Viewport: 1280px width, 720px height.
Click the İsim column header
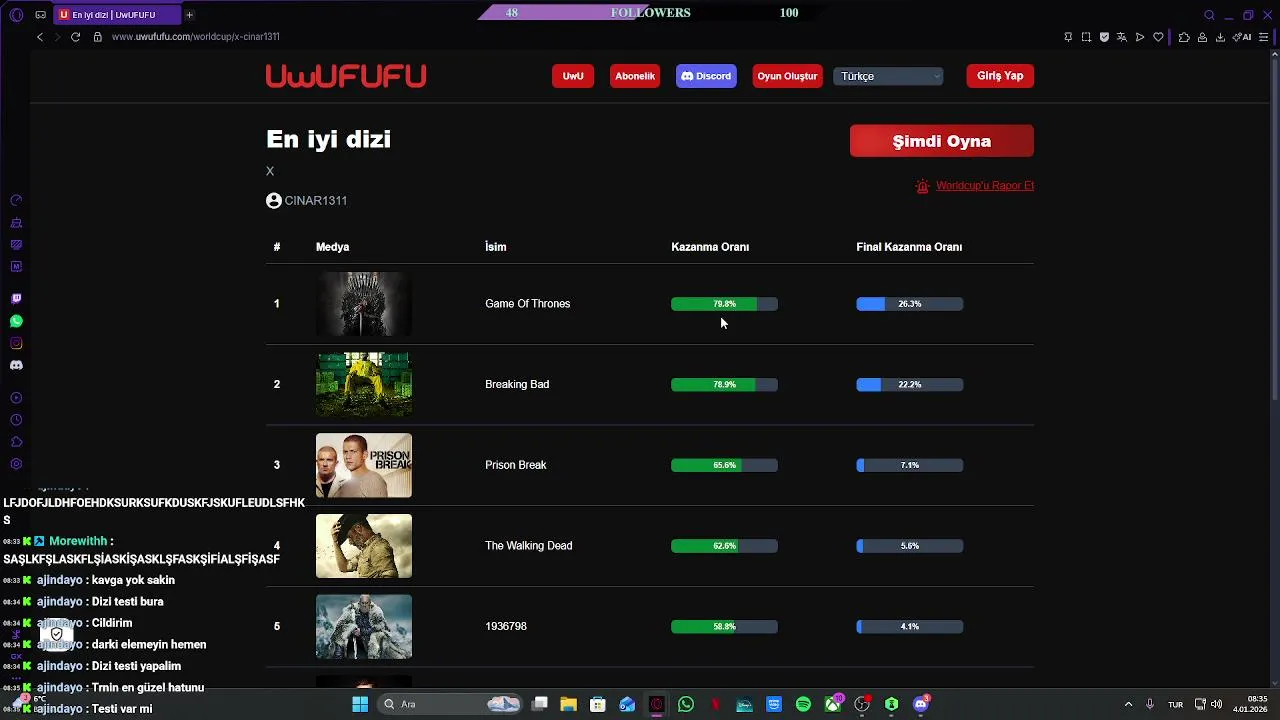click(x=496, y=247)
